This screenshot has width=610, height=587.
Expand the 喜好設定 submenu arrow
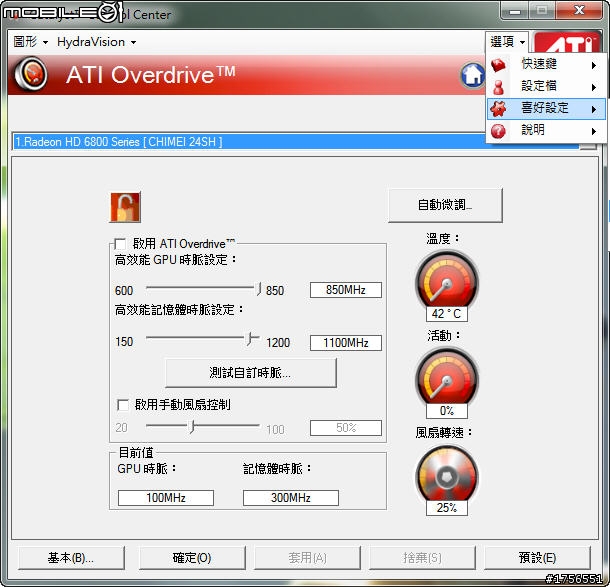594,109
